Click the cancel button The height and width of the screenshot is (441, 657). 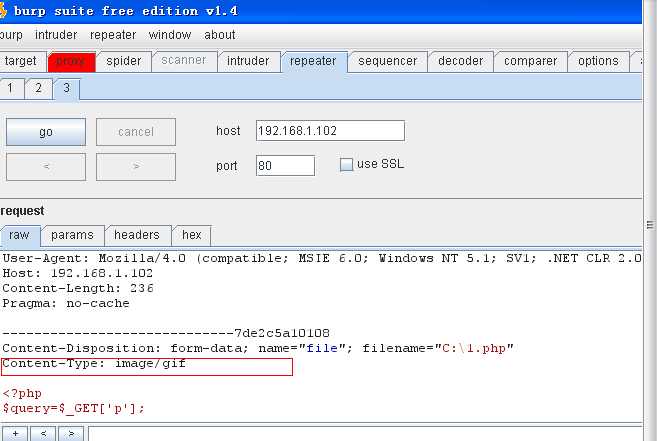136,132
